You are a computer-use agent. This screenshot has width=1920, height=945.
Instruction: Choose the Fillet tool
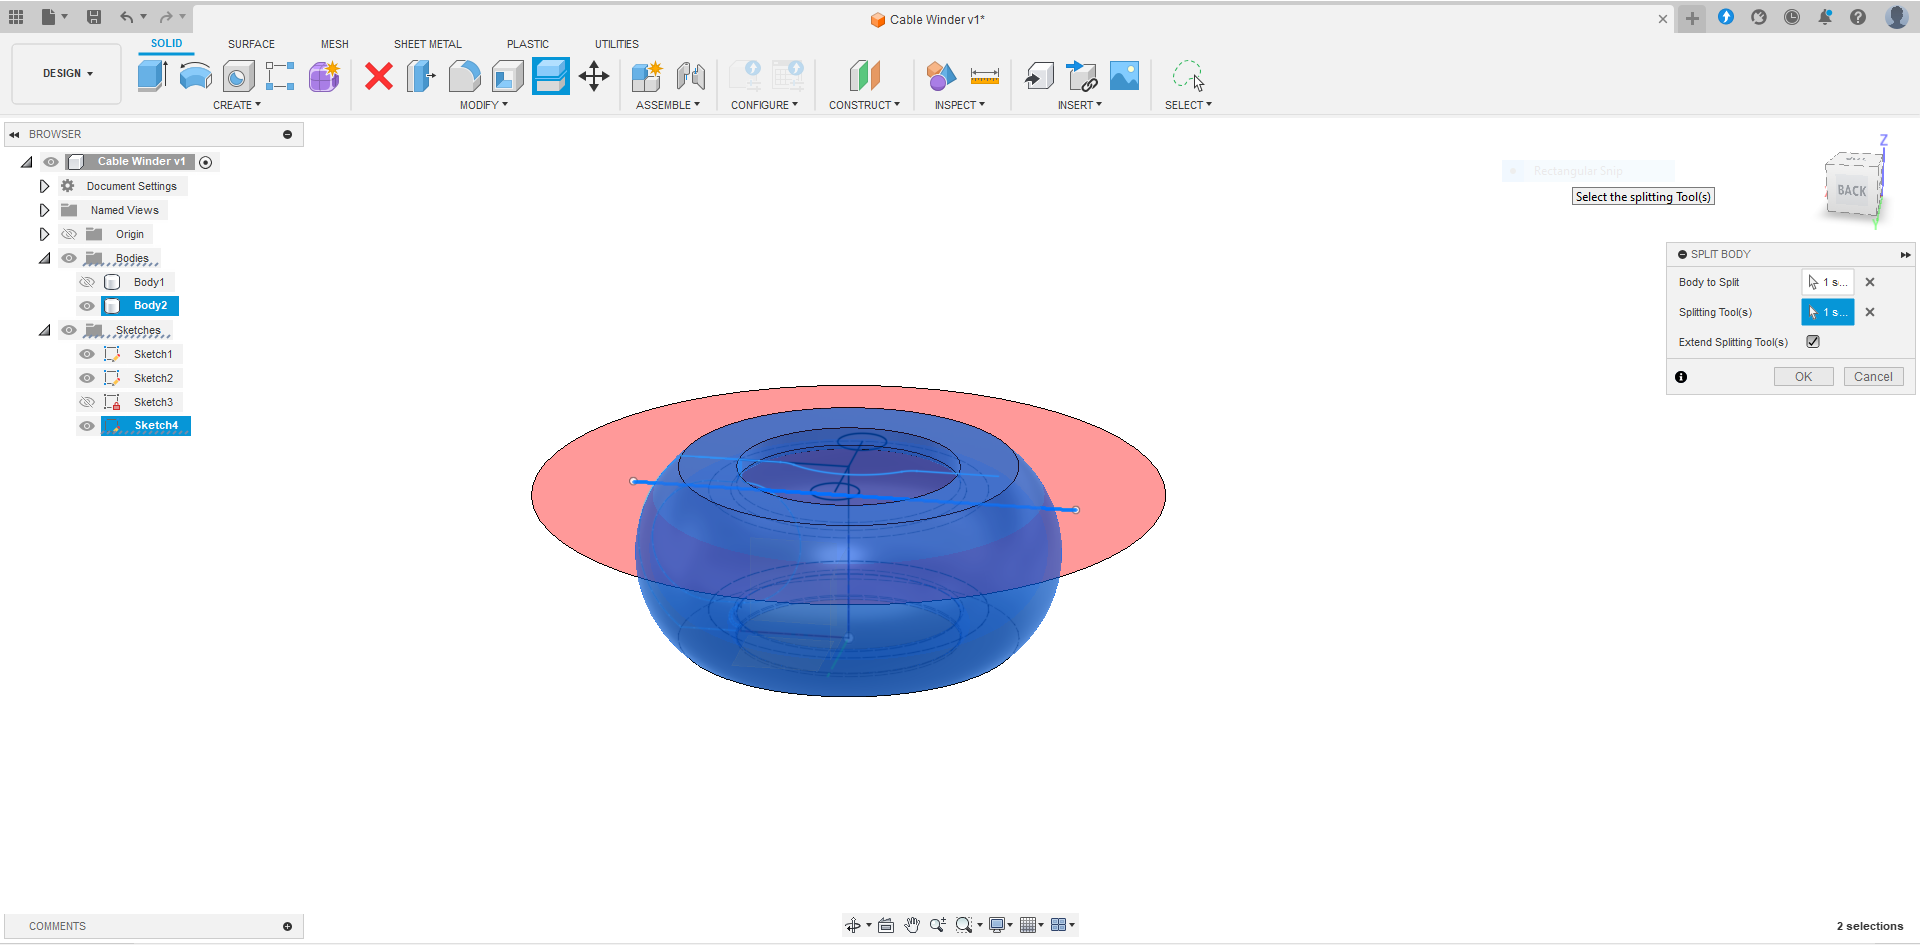pos(464,76)
